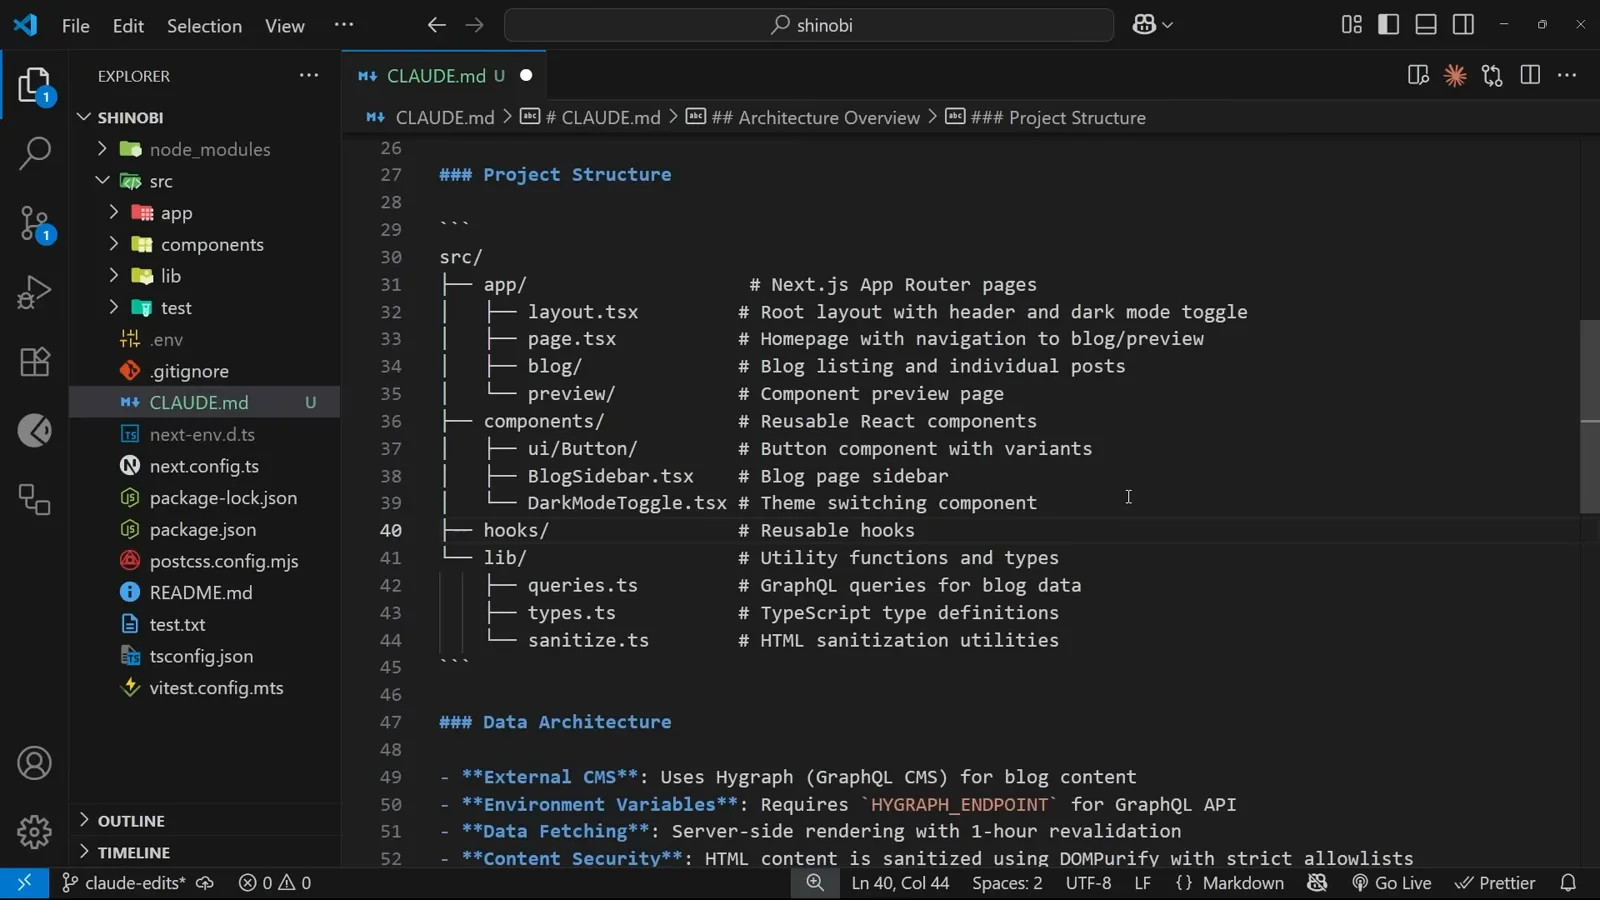Go forward with the right arrow
Screen dimensions: 1600x900
[x=474, y=25]
